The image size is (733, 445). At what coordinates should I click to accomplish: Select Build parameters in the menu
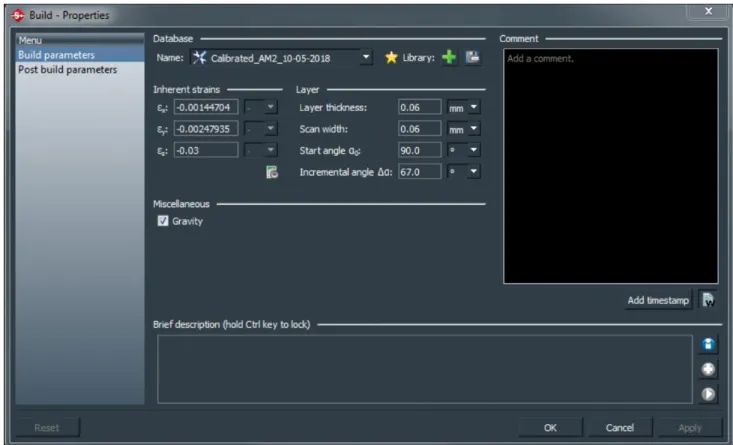[79, 55]
